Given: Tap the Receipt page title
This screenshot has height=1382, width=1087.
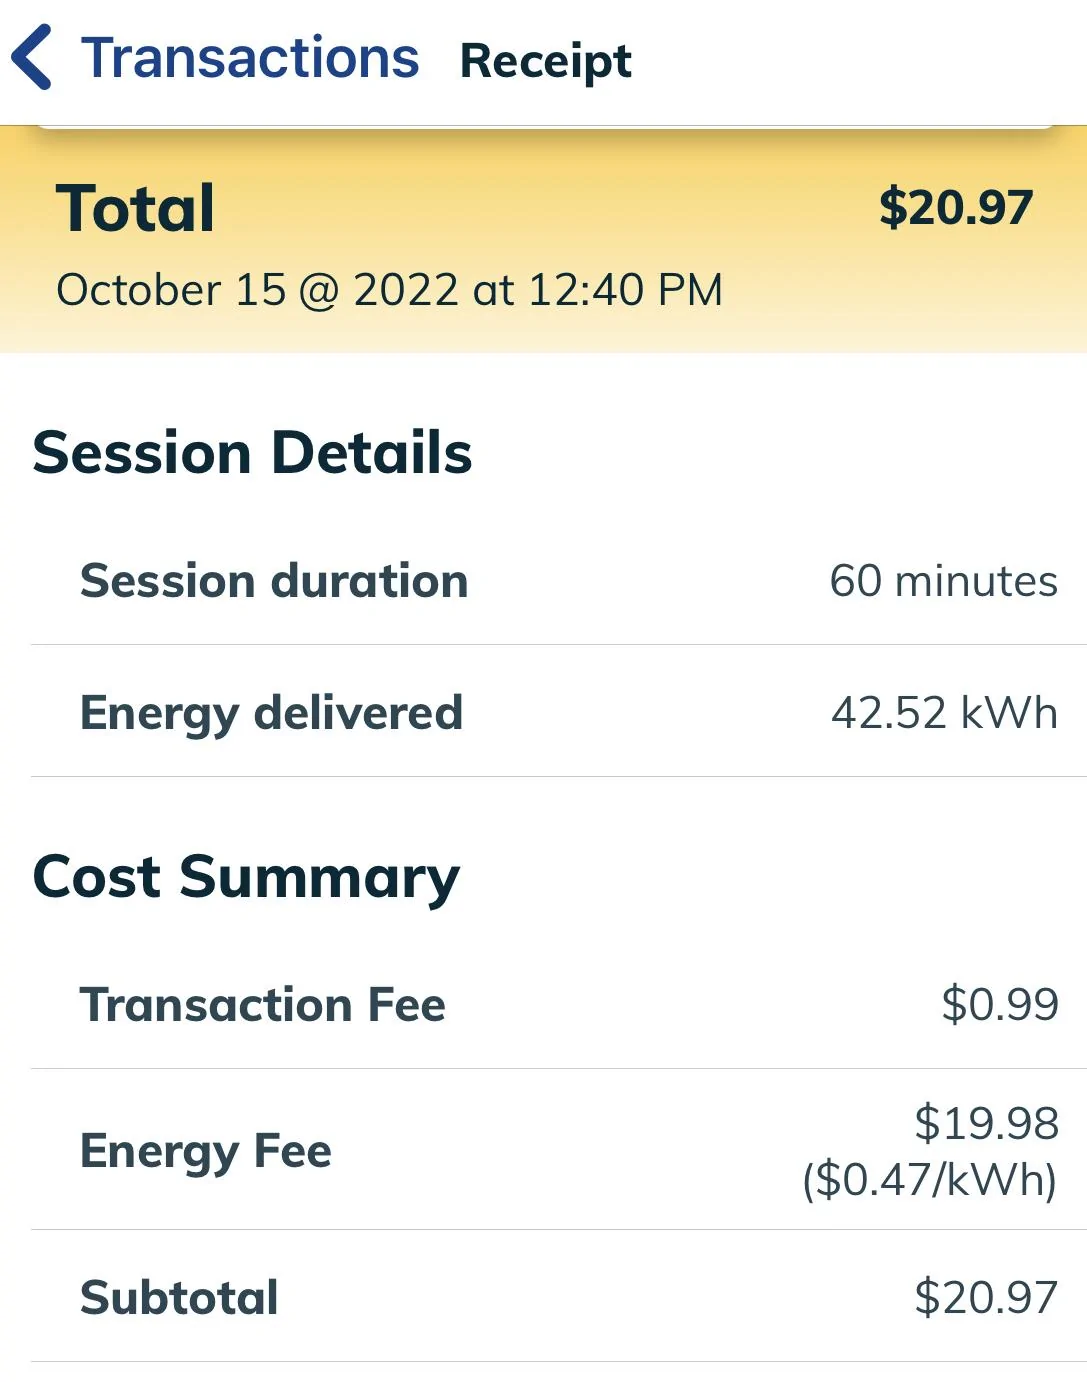Looking at the screenshot, I should pos(545,61).
